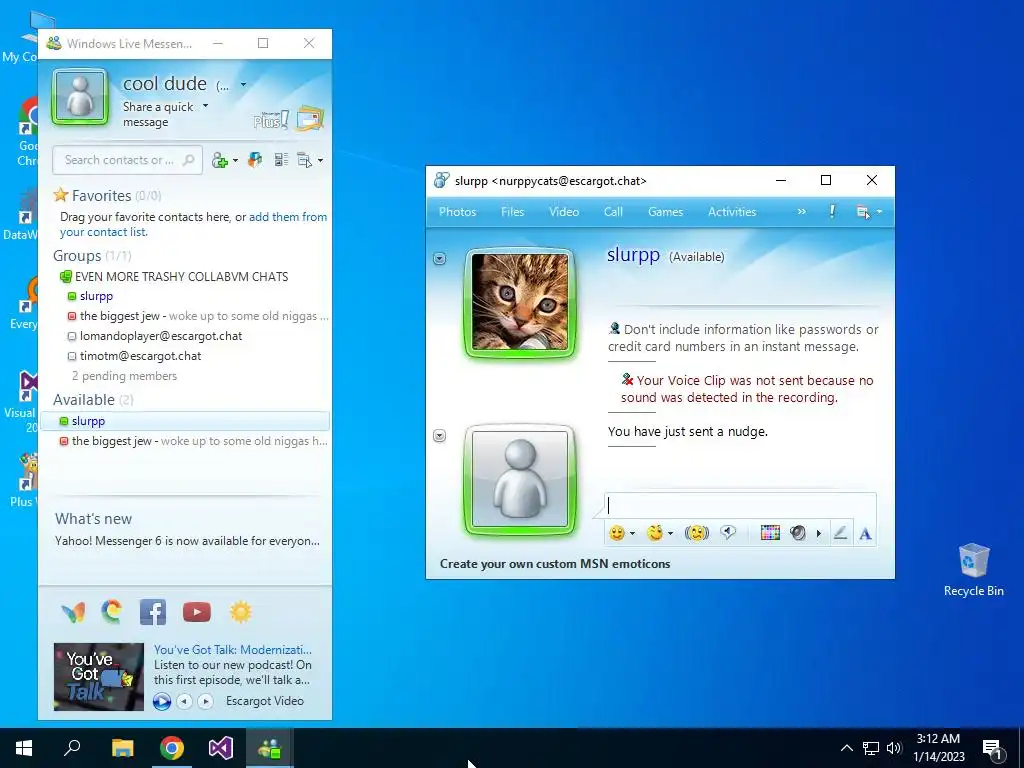Collapse your own display picture arrow

click(440, 436)
